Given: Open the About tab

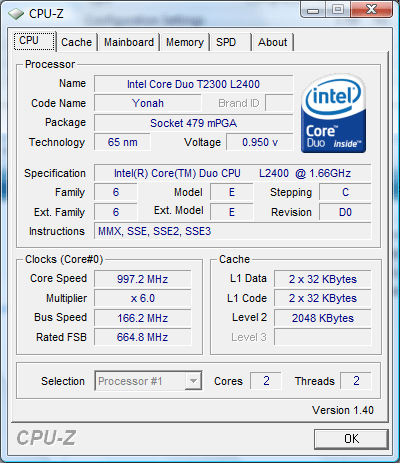Looking at the screenshot, I should point(273,42).
